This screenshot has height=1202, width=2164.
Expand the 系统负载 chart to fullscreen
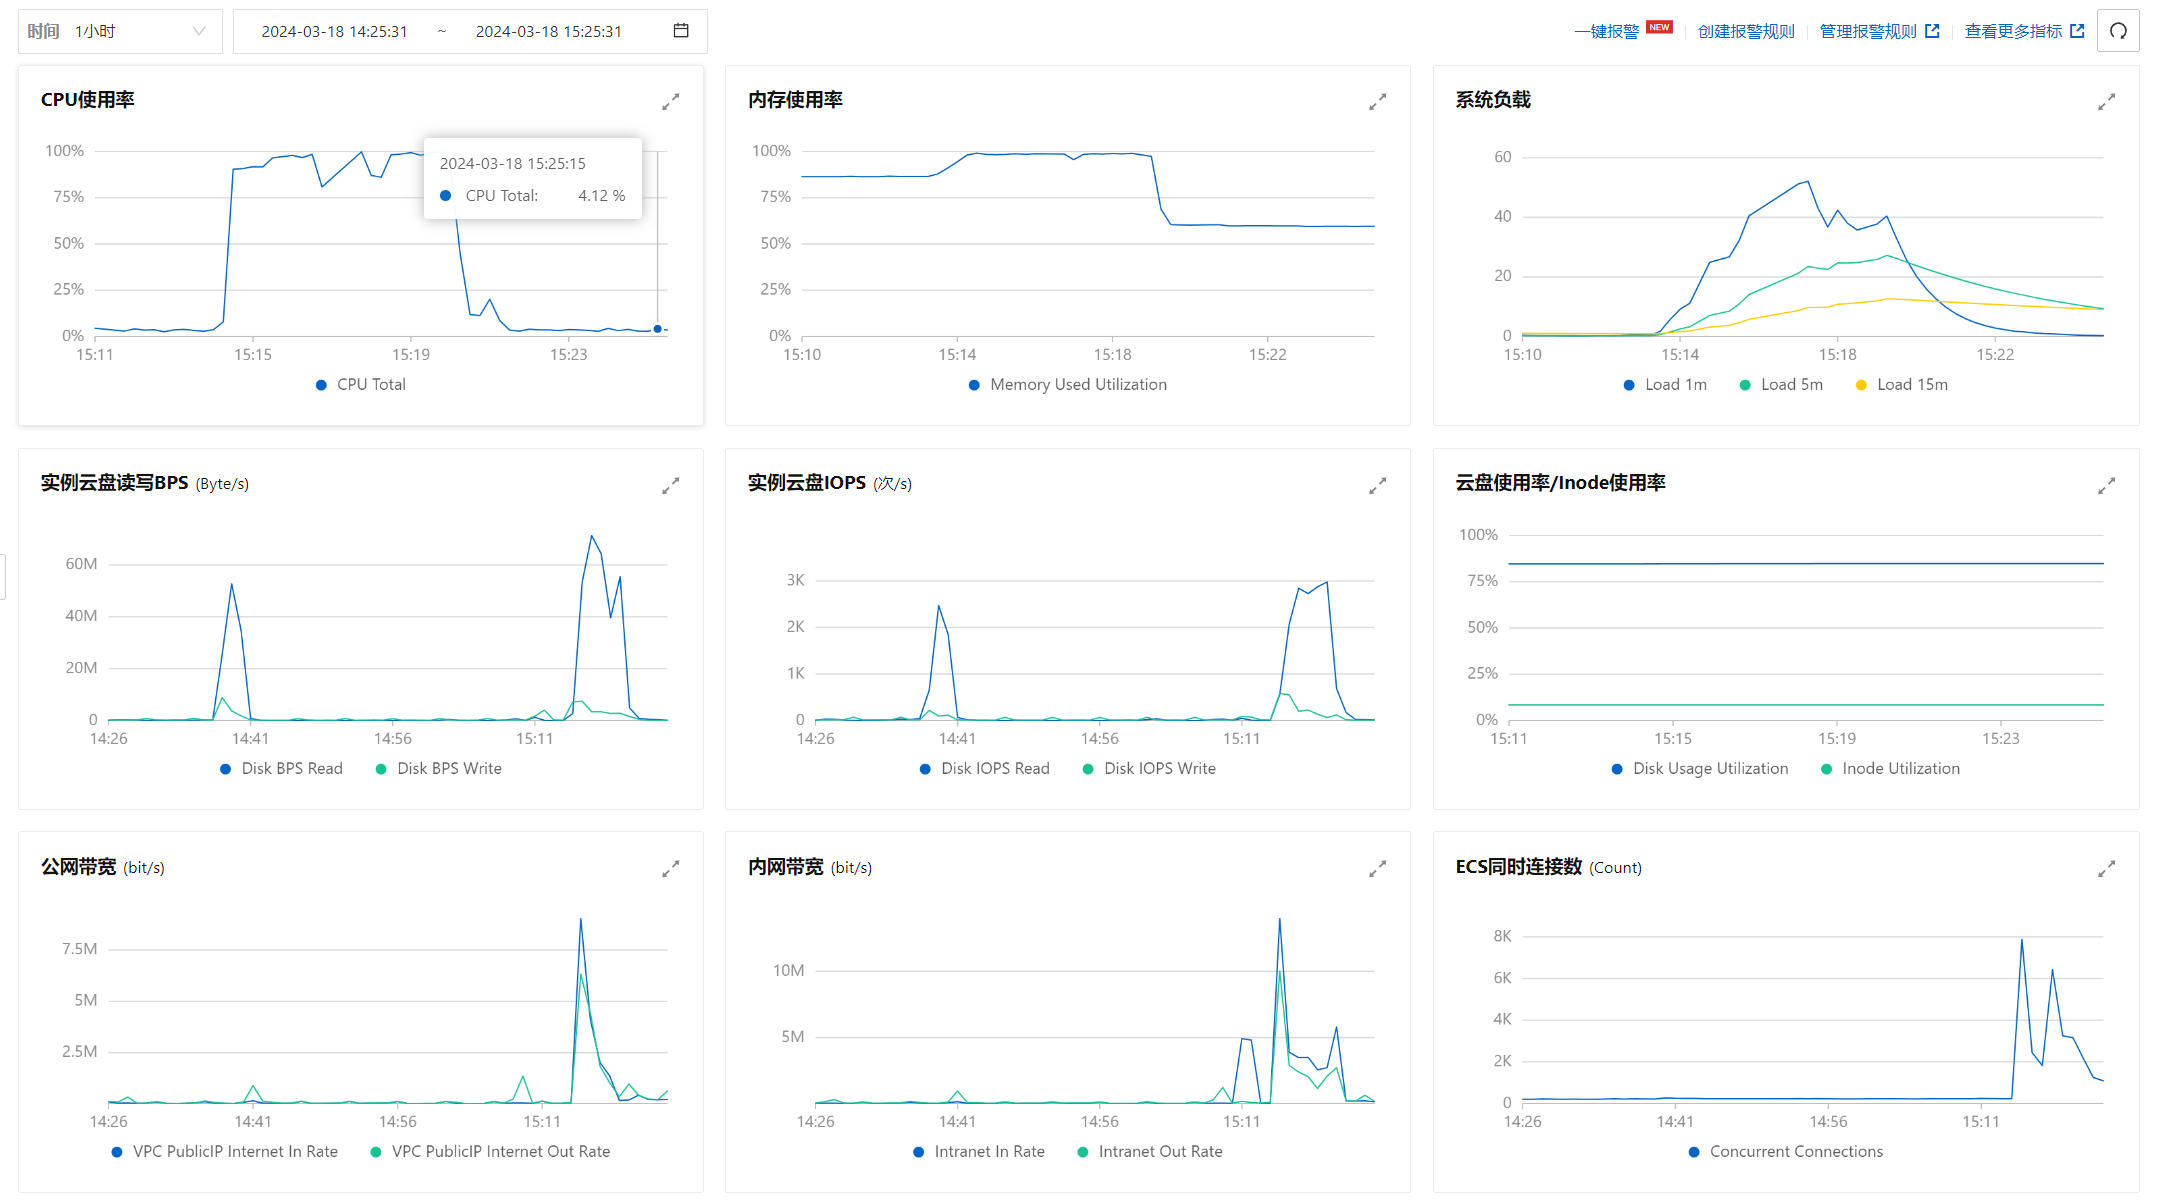(2107, 102)
